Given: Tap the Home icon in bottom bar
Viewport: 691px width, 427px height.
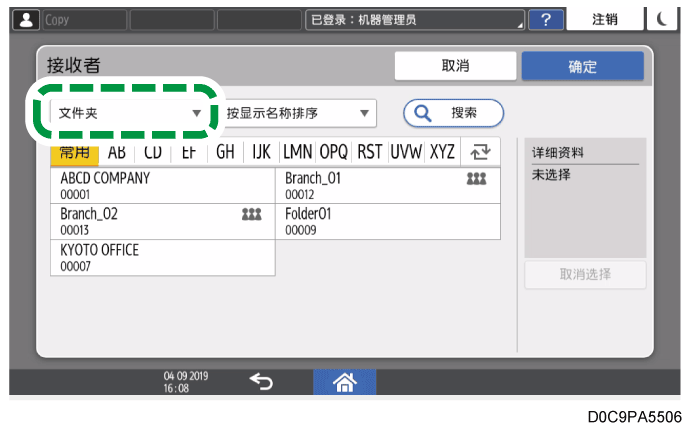Looking at the screenshot, I should (344, 381).
